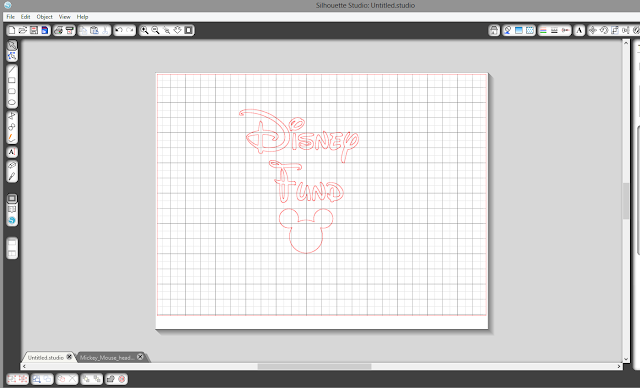Zoom in with the magnifier plus
This screenshot has height=388, width=640.
point(144,30)
